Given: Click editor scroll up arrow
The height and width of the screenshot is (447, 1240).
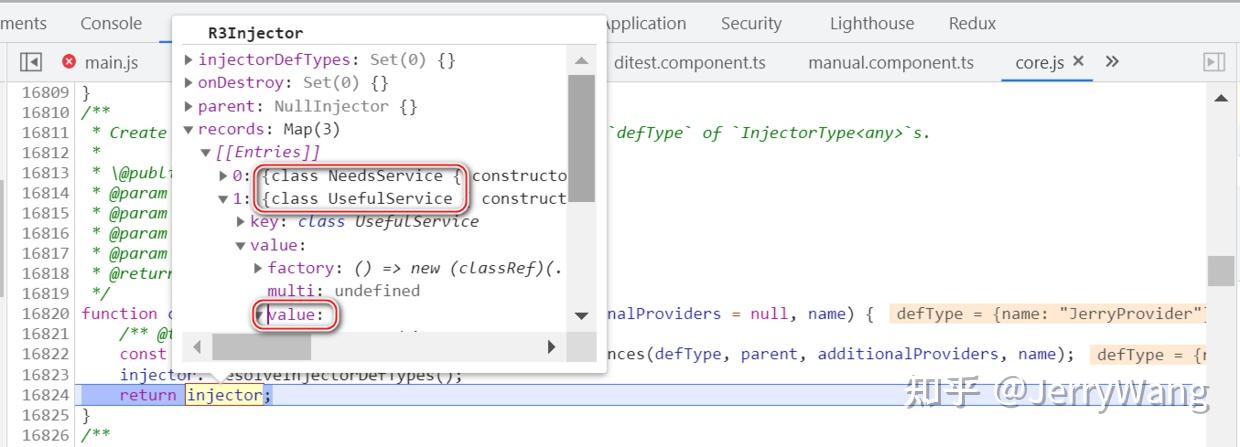Looking at the screenshot, I should [1221, 98].
